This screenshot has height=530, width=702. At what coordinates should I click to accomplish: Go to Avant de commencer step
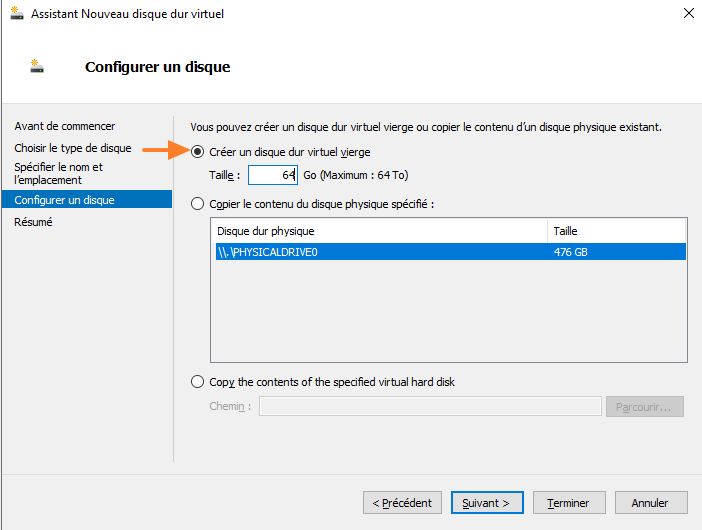point(65,126)
